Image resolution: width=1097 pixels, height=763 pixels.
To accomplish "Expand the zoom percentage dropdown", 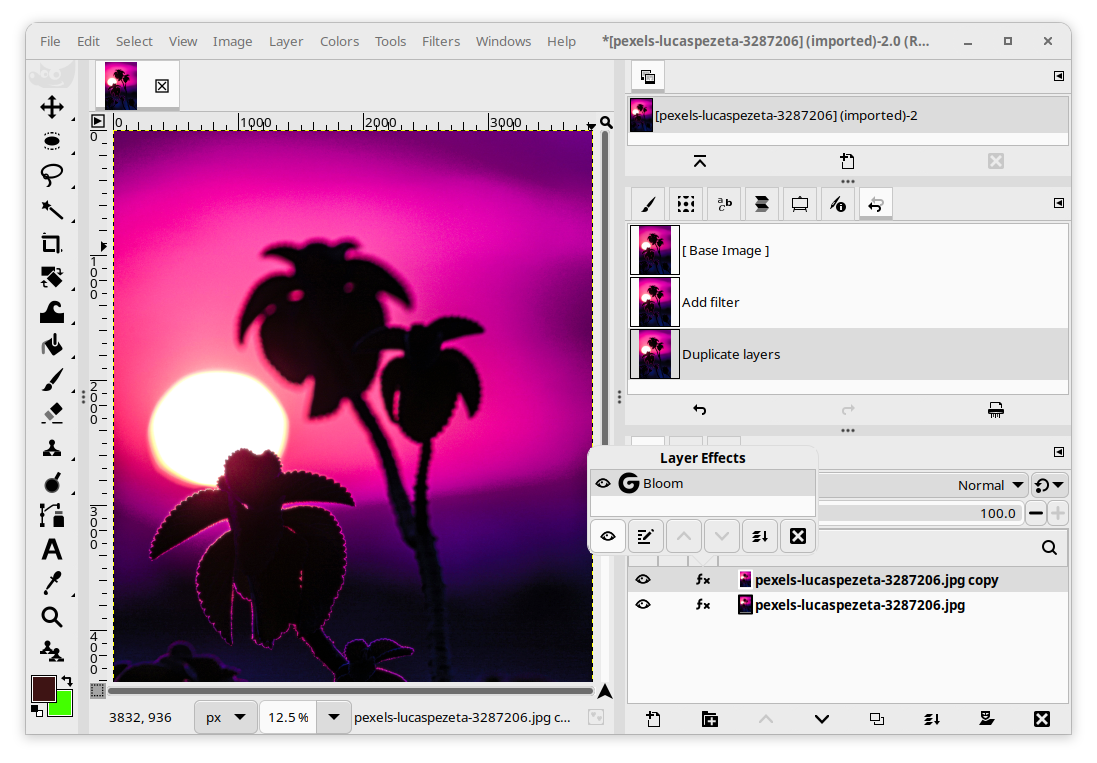I will 334,717.
